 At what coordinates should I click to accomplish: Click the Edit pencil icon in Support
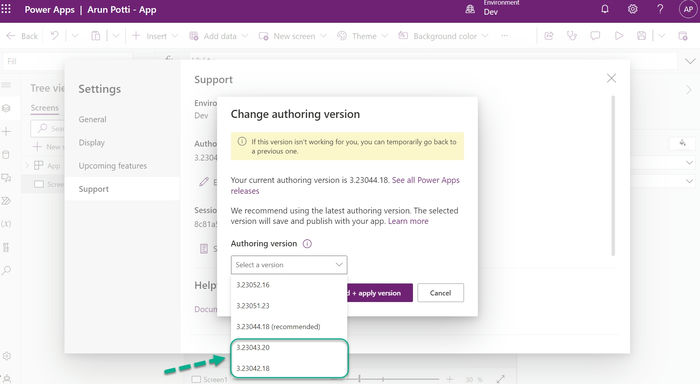[204, 182]
